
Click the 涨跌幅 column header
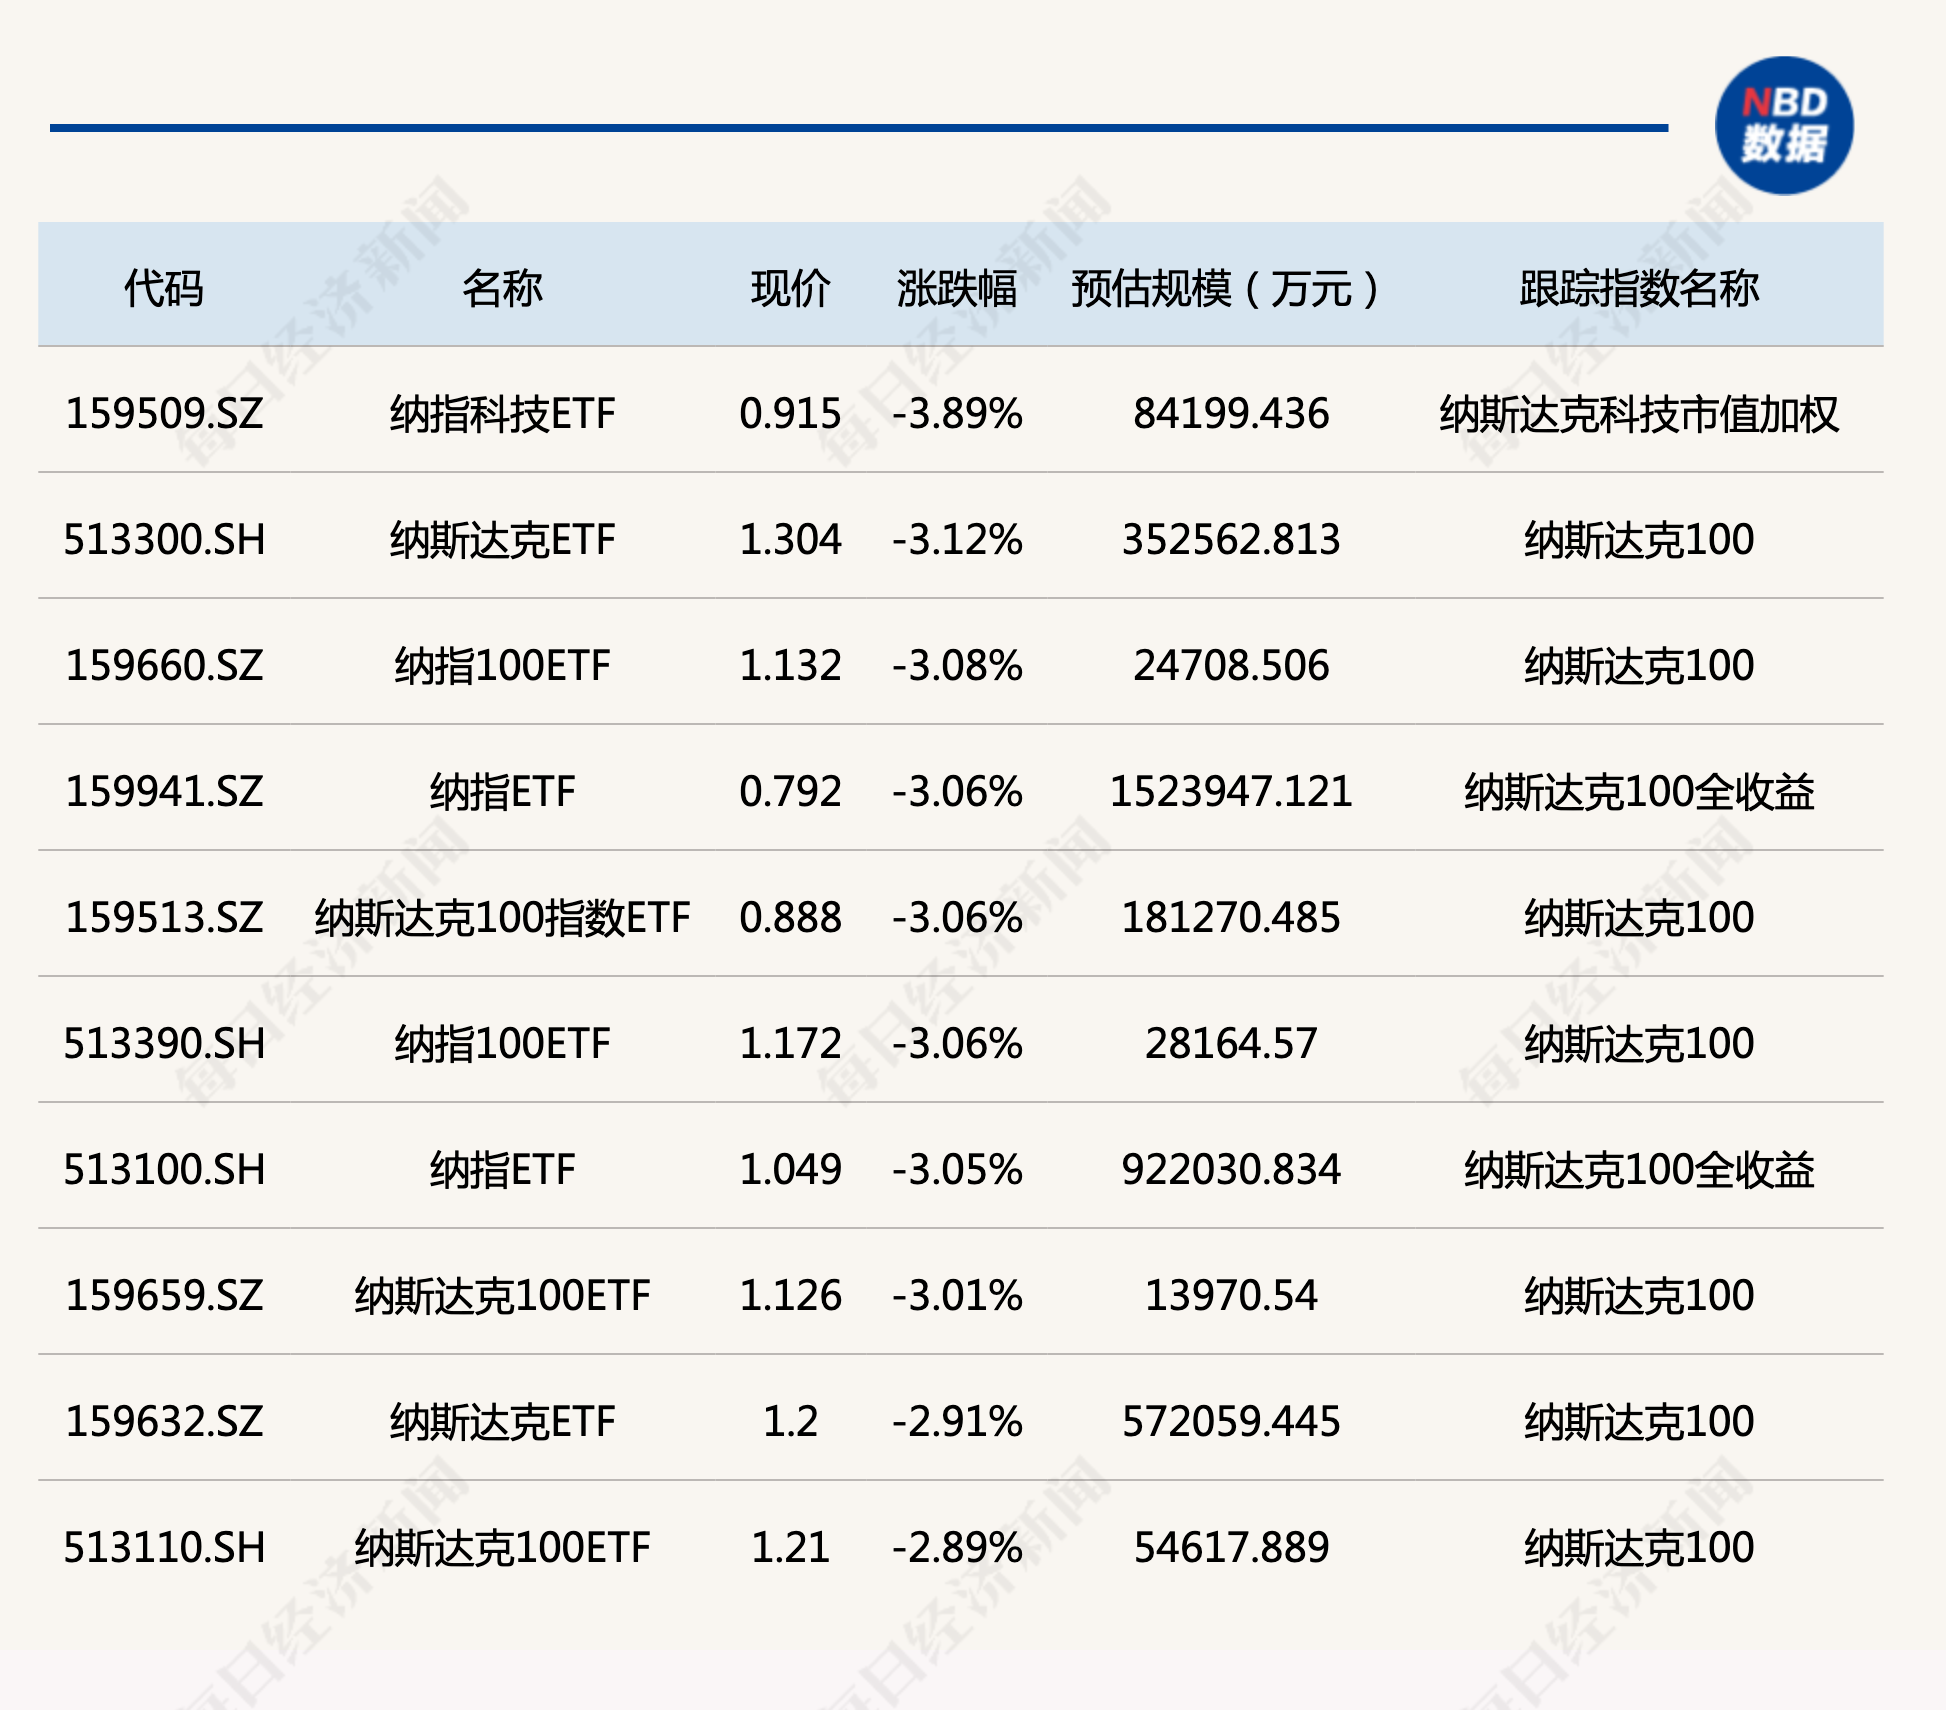click(x=957, y=289)
